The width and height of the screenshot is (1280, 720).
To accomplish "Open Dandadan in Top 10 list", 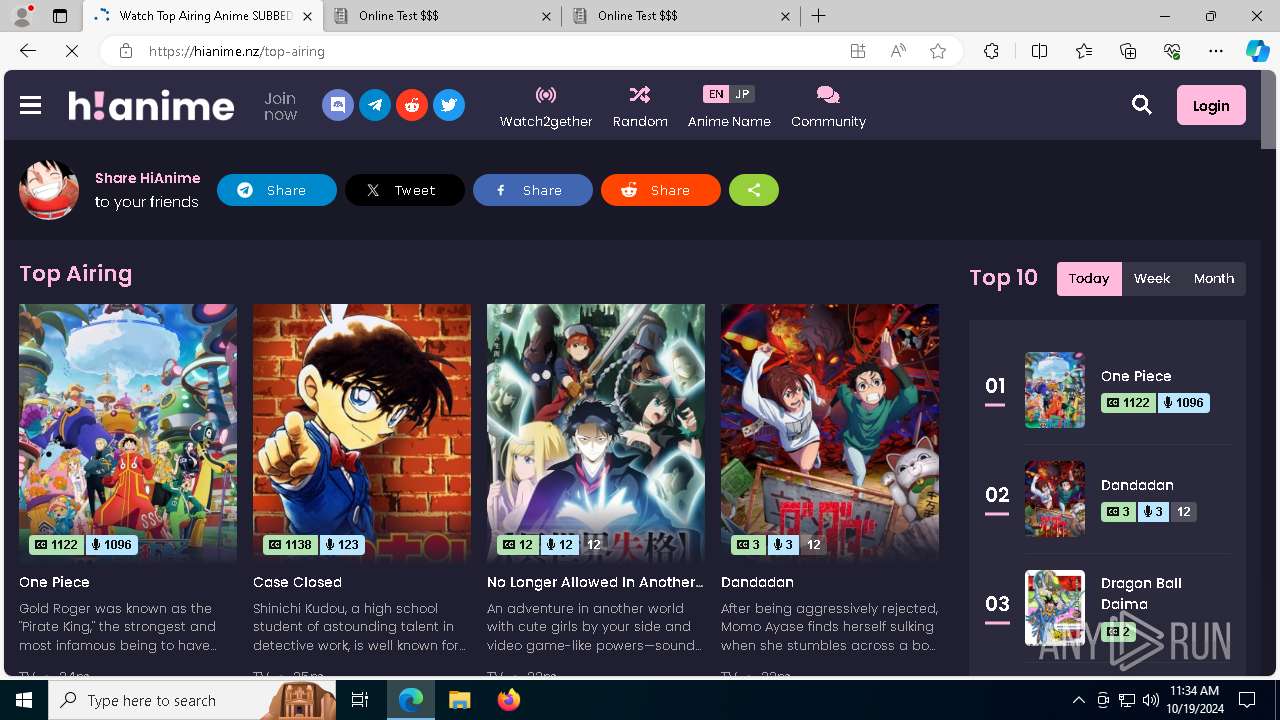I will [x=1137, y=485].
